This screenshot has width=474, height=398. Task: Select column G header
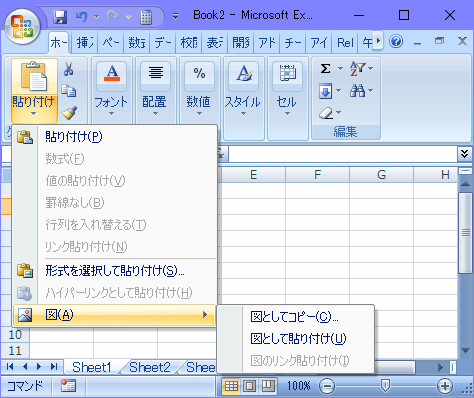[x=381, y=174]
